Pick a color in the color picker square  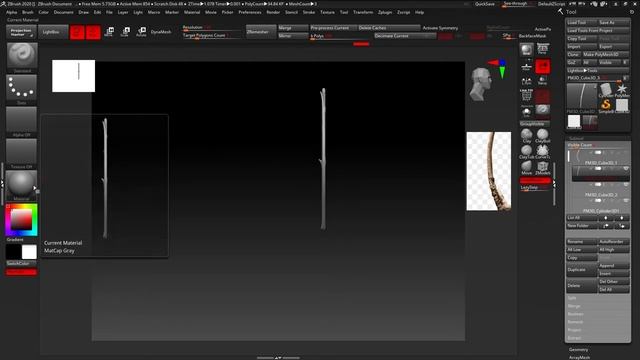click(21, 220)
